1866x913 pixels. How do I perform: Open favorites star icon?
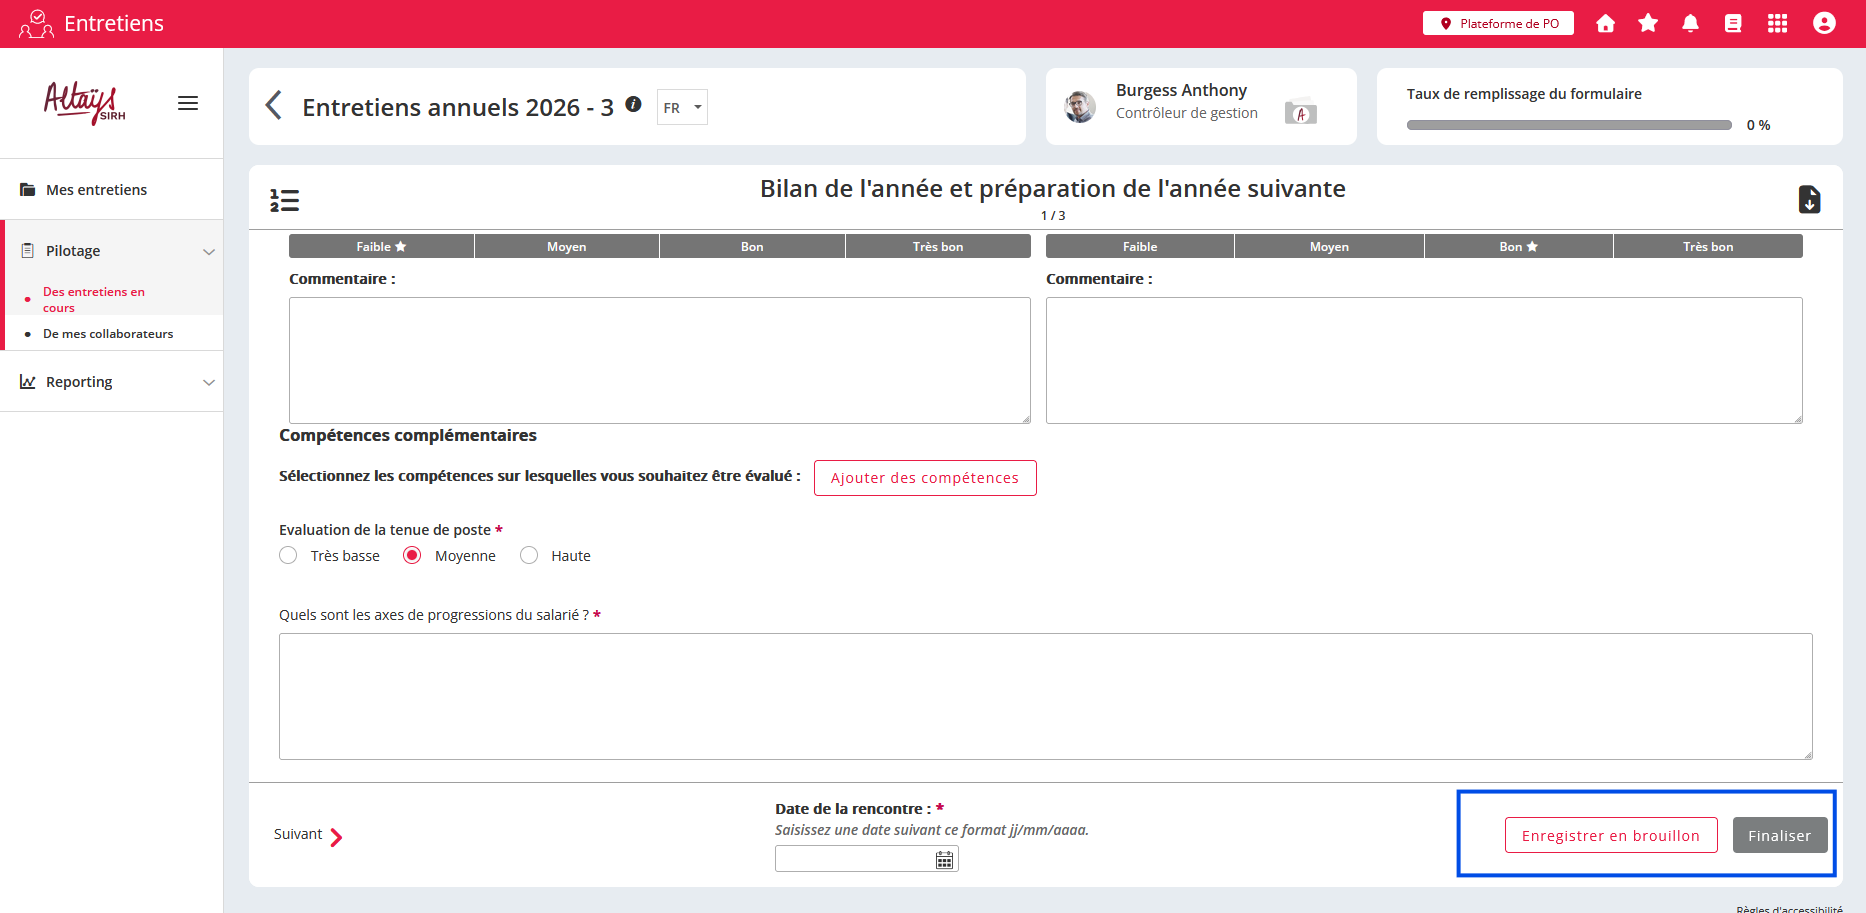coord(1648,23)
